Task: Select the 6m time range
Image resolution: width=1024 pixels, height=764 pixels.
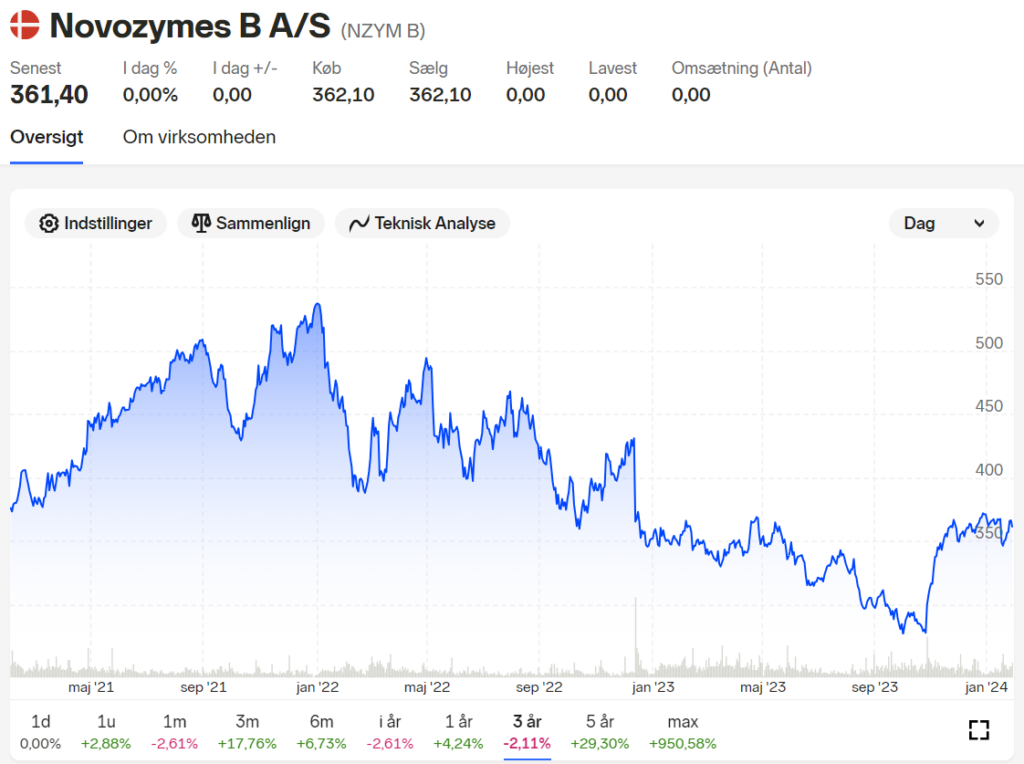Action: 321,731
